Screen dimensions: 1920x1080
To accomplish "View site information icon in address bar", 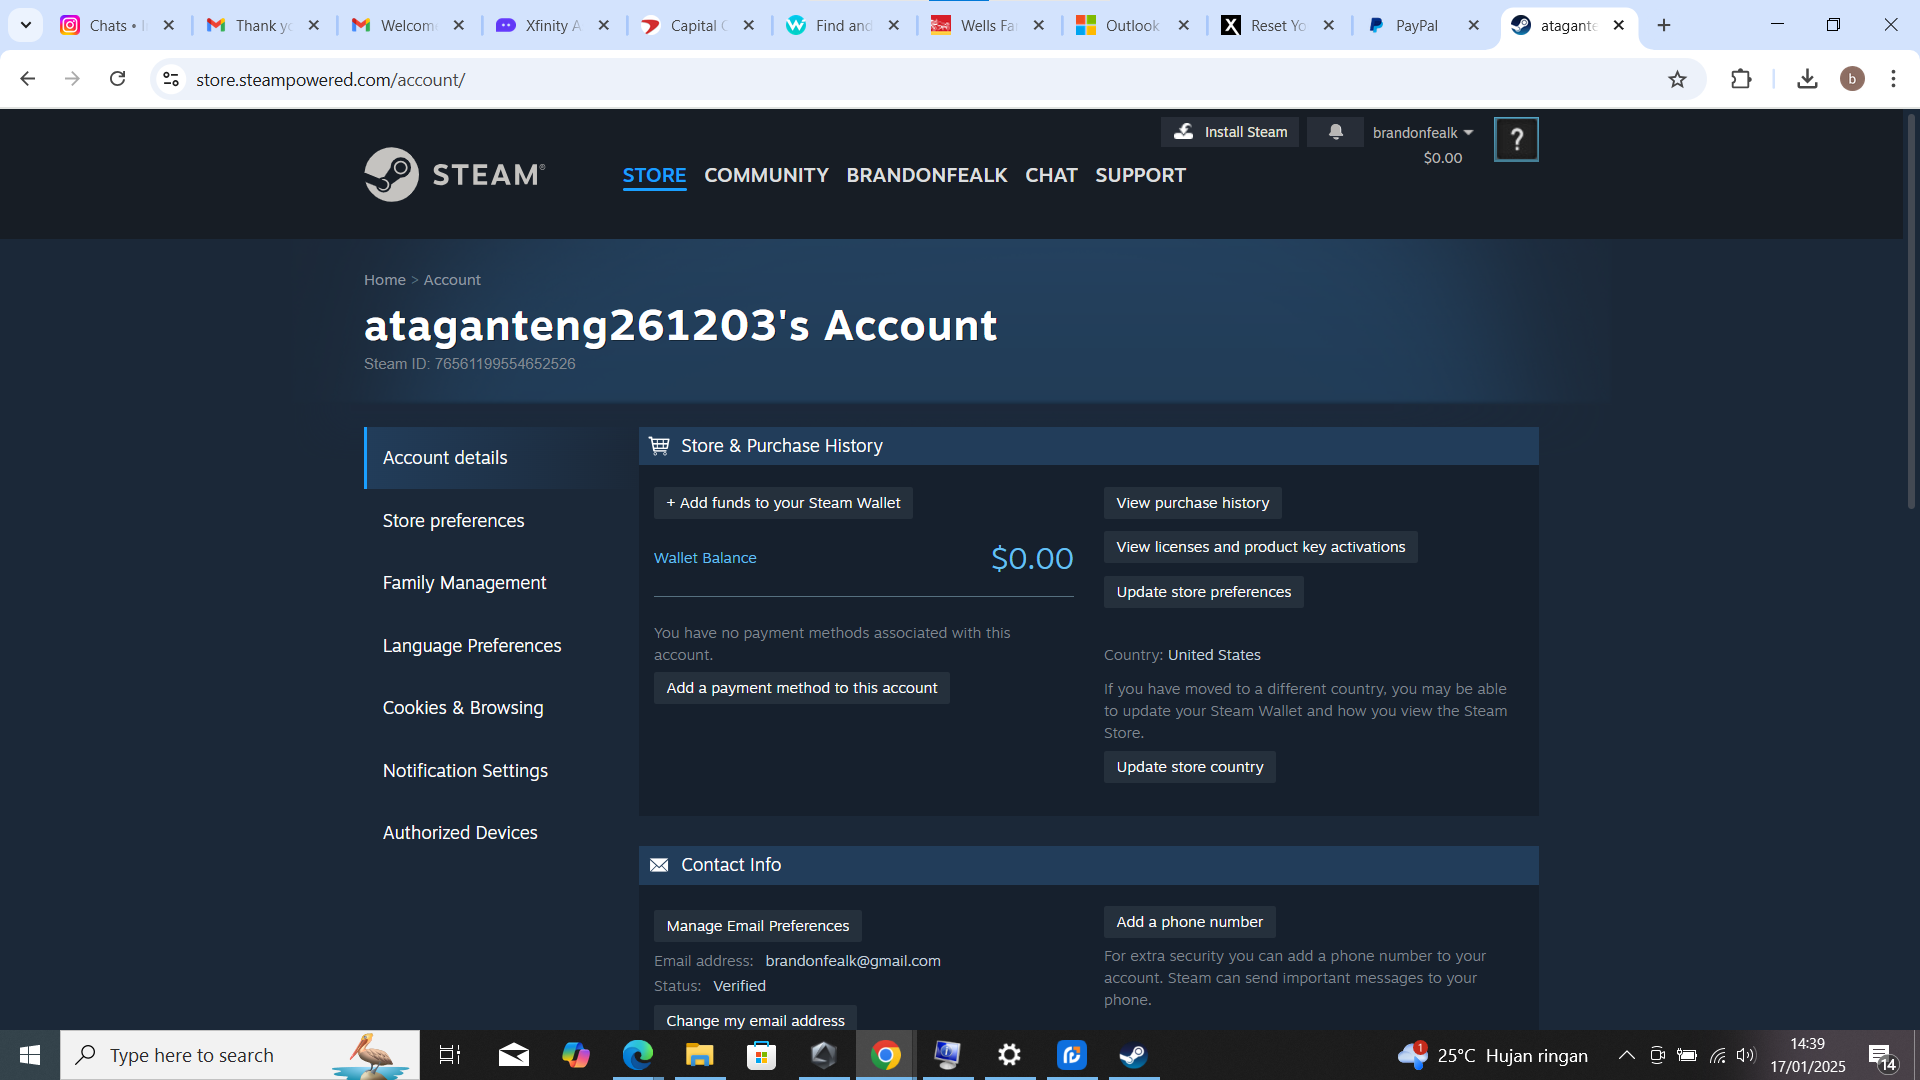I will 171,79.
